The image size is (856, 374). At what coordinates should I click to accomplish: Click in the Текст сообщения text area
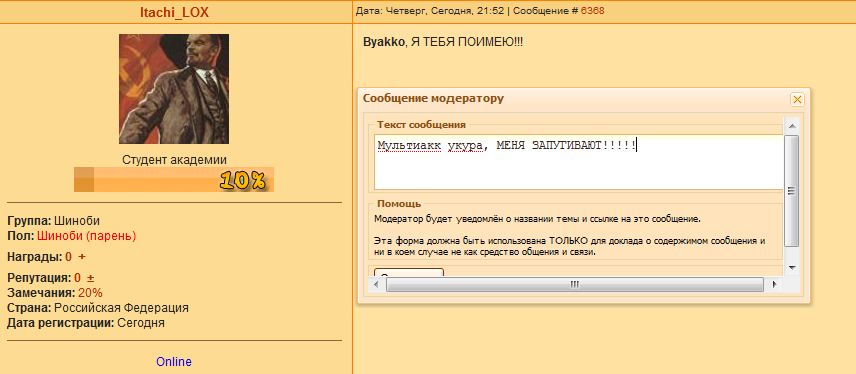579,162
